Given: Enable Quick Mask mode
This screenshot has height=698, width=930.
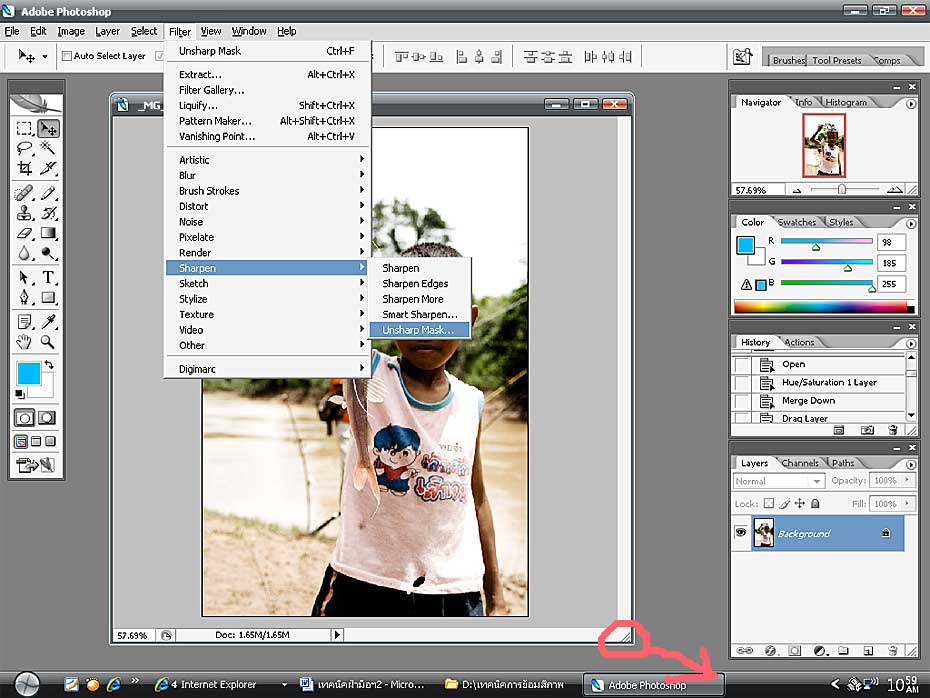Looking at the screenshot, I should coord(47,417).
